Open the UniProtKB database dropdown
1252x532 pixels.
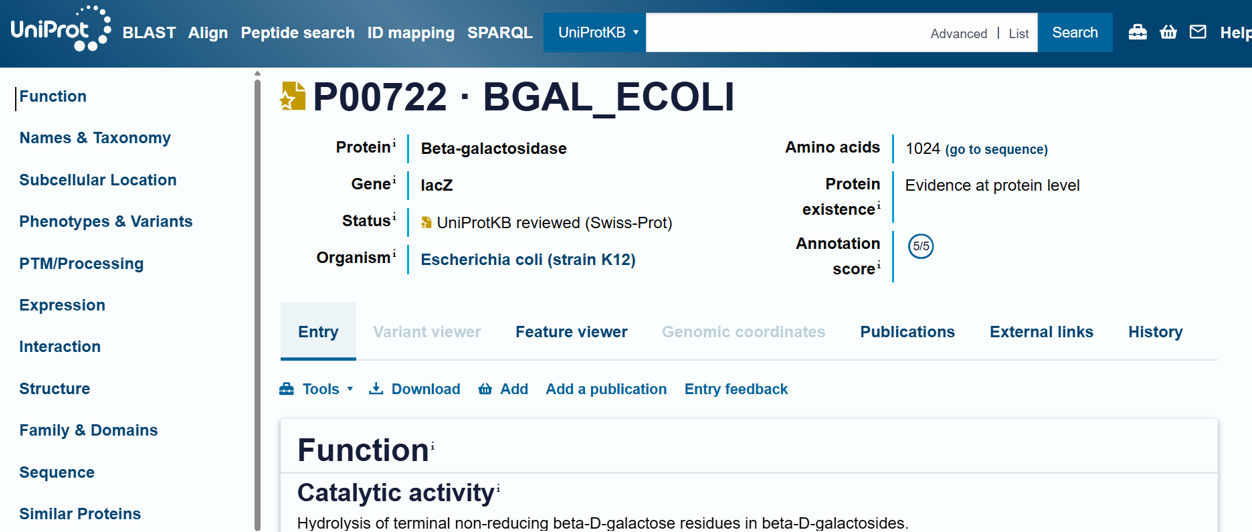point(596,33)
